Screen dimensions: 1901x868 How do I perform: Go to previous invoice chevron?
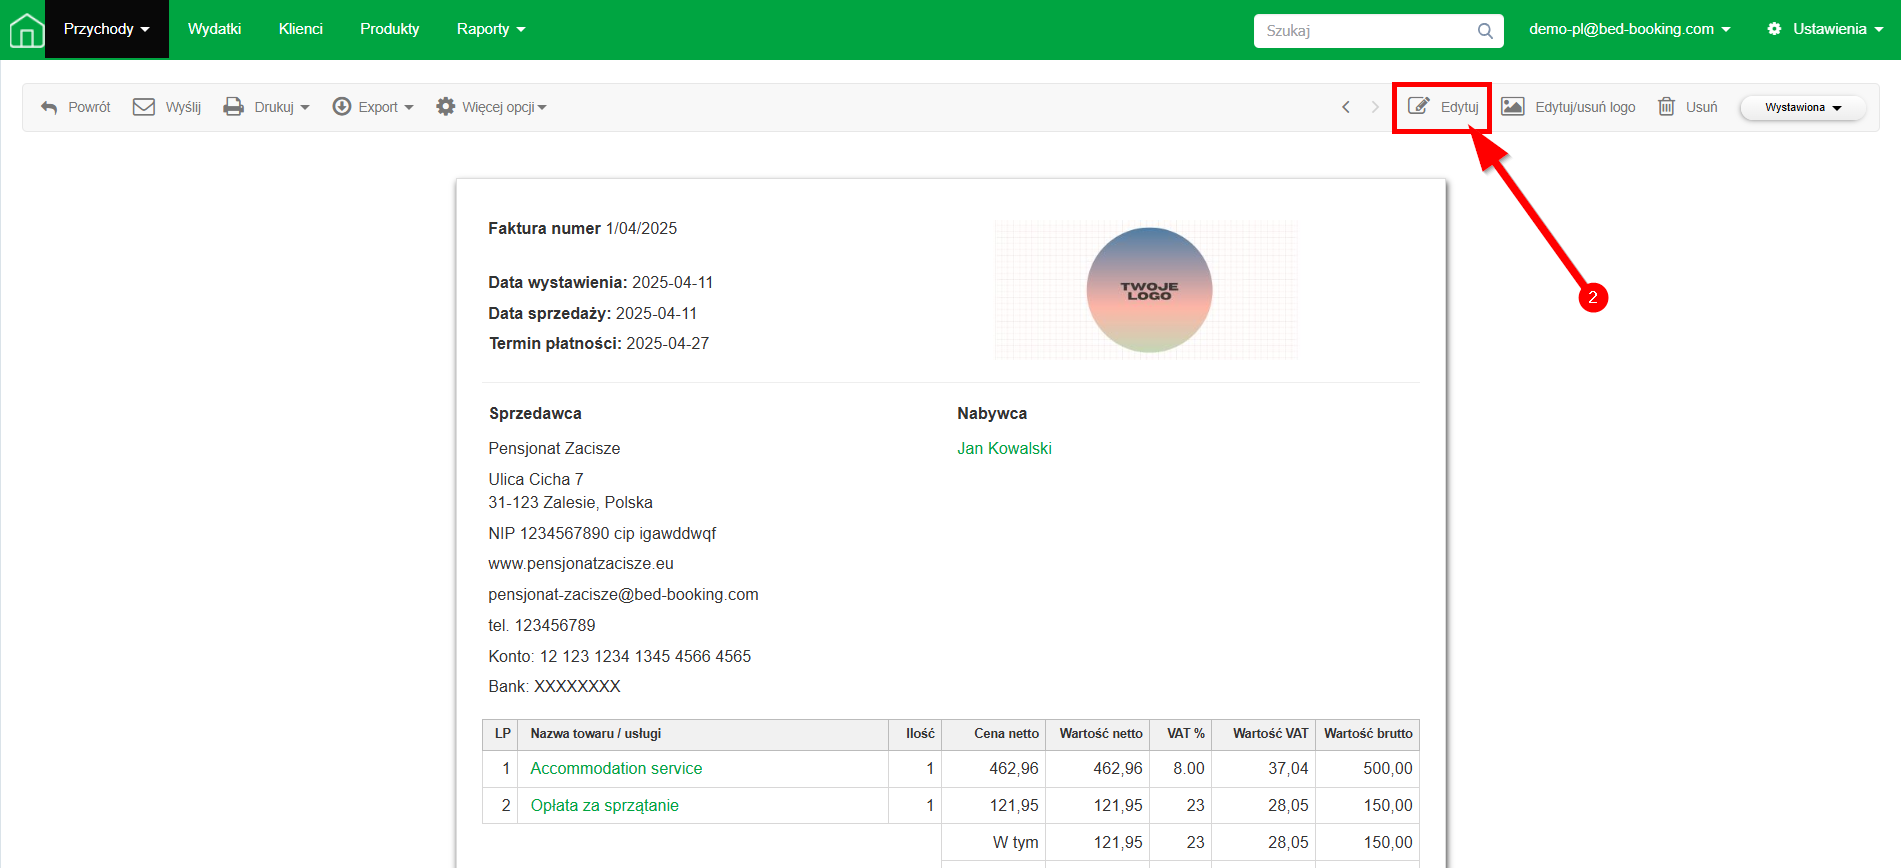[x=1346, y=107]
